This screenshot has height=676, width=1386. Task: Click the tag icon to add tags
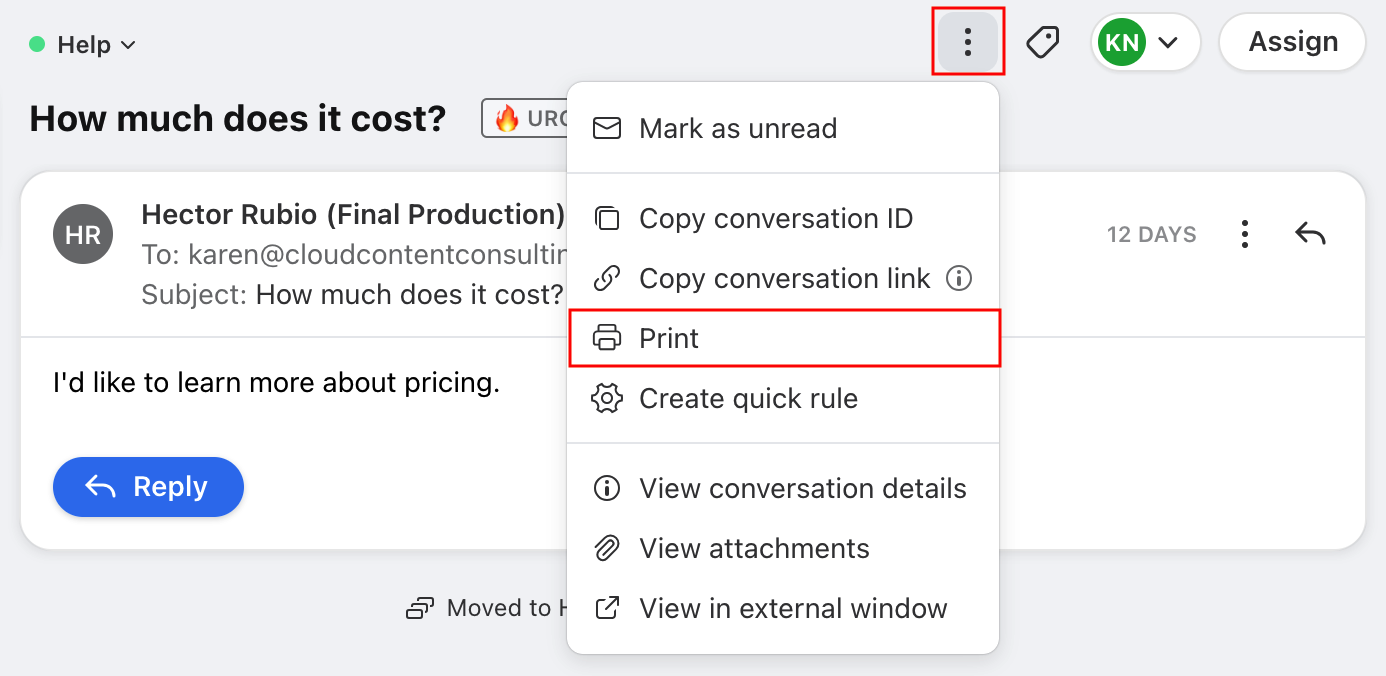[1043, 41]
